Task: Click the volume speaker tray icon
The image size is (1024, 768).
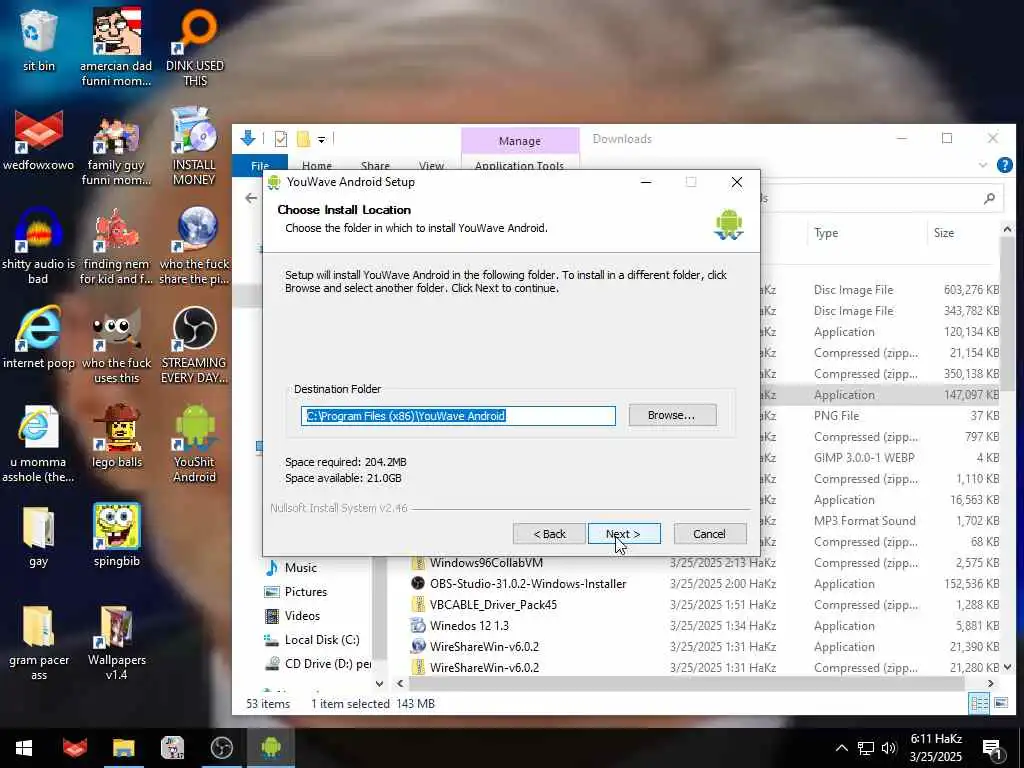Action: pos(889,748)
